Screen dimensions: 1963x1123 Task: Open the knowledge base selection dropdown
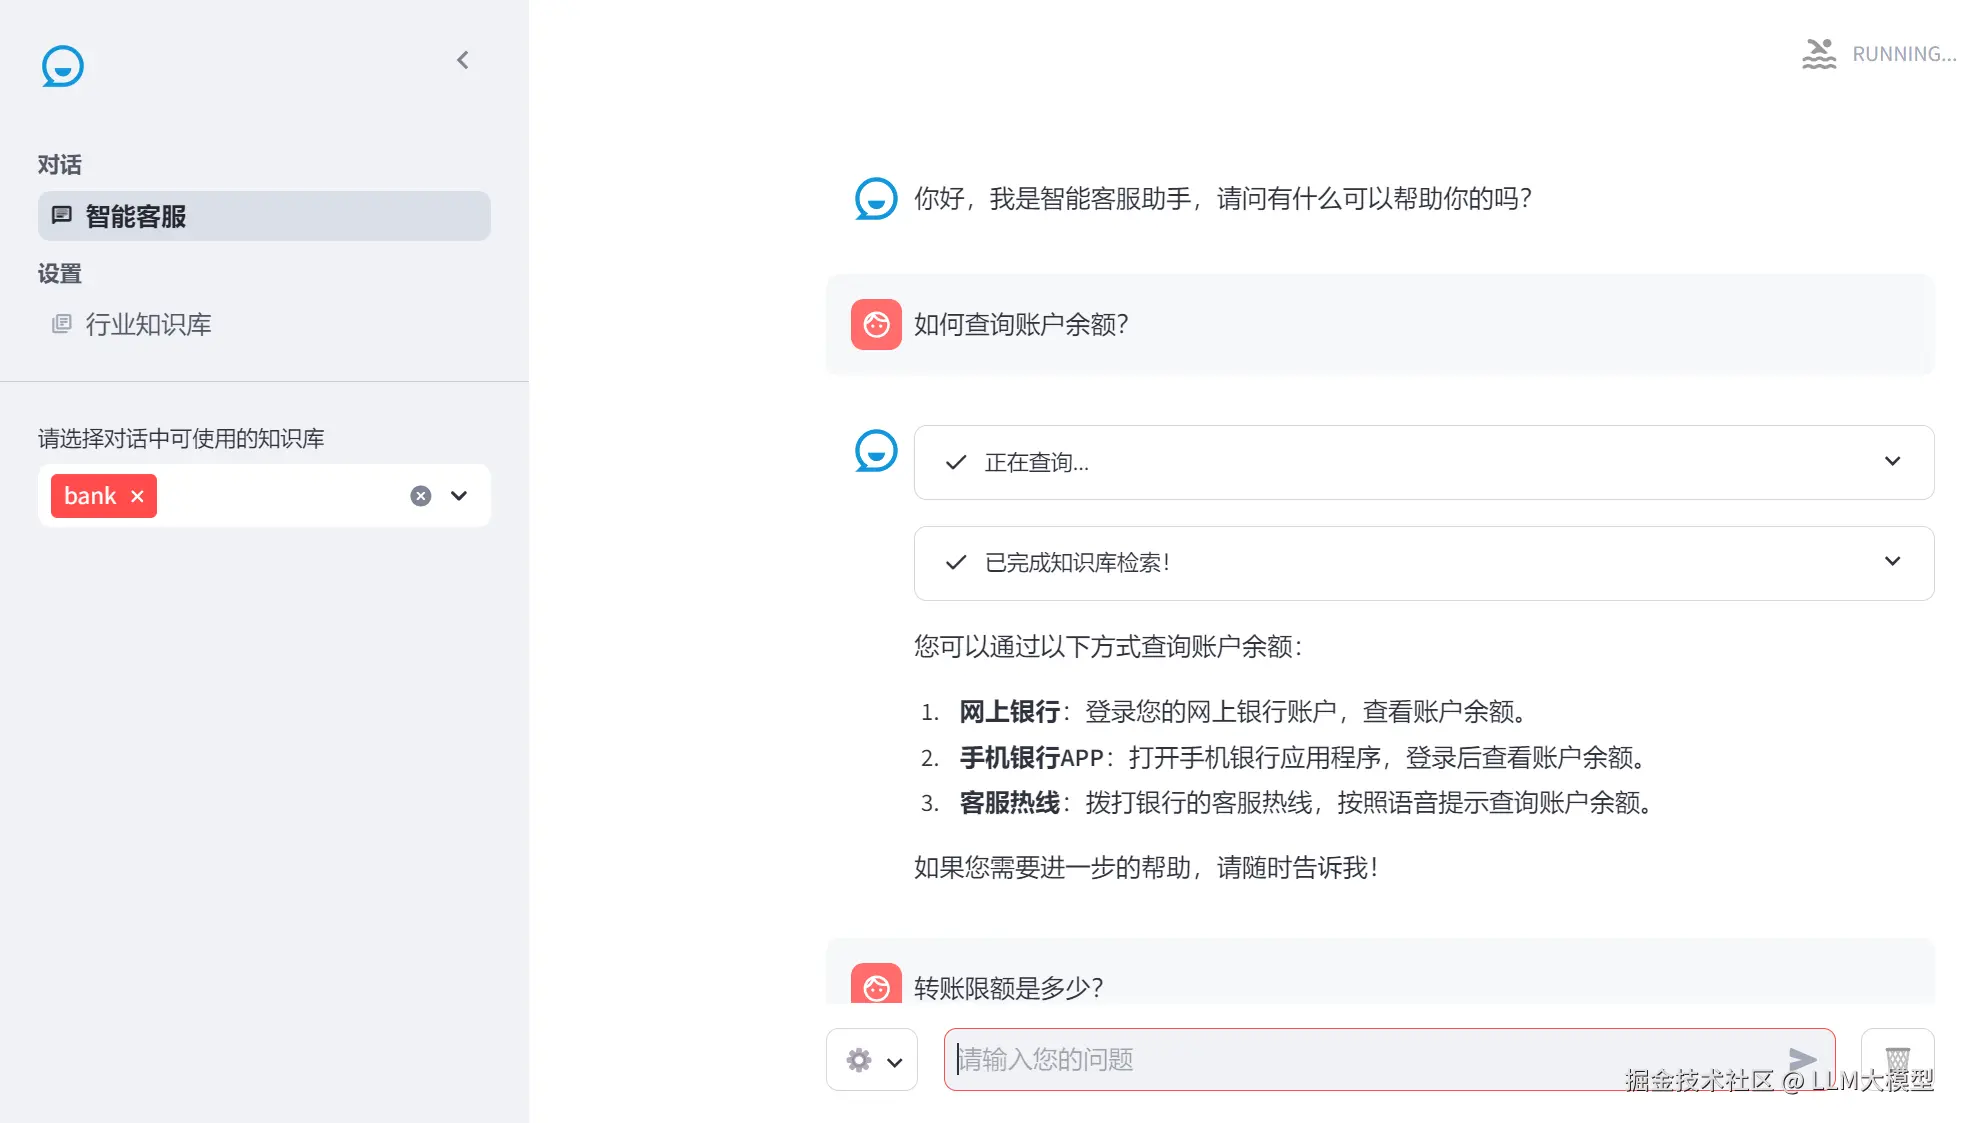[x=459, y=496]
